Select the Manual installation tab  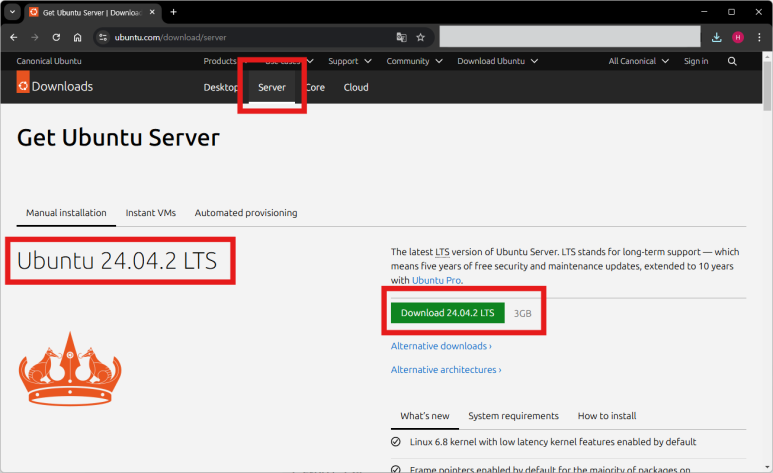tap(66, 213)
